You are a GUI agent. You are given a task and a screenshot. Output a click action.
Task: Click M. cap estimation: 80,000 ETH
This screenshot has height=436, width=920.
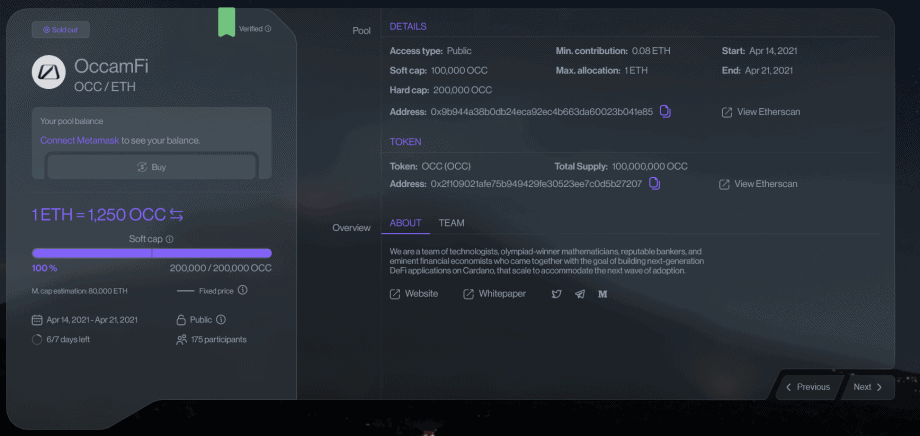click(x=80, y=290)
